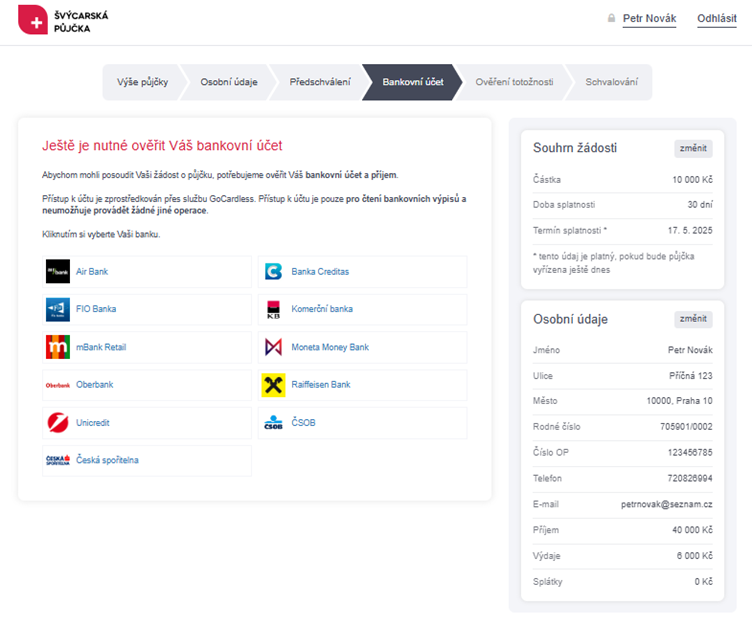Click Splátky value 0 Kč

point(704,581)
